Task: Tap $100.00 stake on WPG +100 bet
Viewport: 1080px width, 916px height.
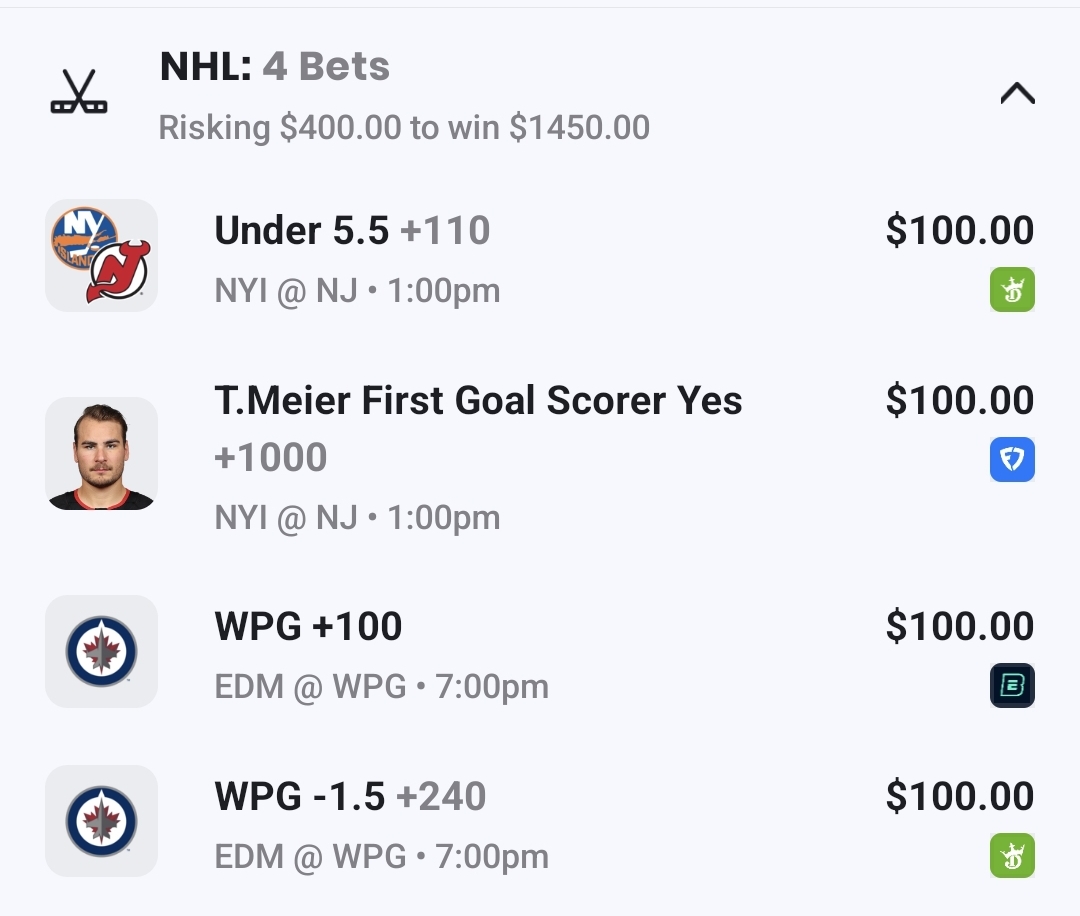Action: [959, 627]
